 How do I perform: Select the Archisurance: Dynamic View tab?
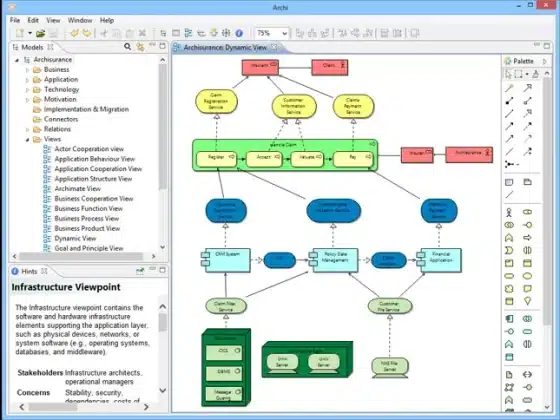click(225, 47)
